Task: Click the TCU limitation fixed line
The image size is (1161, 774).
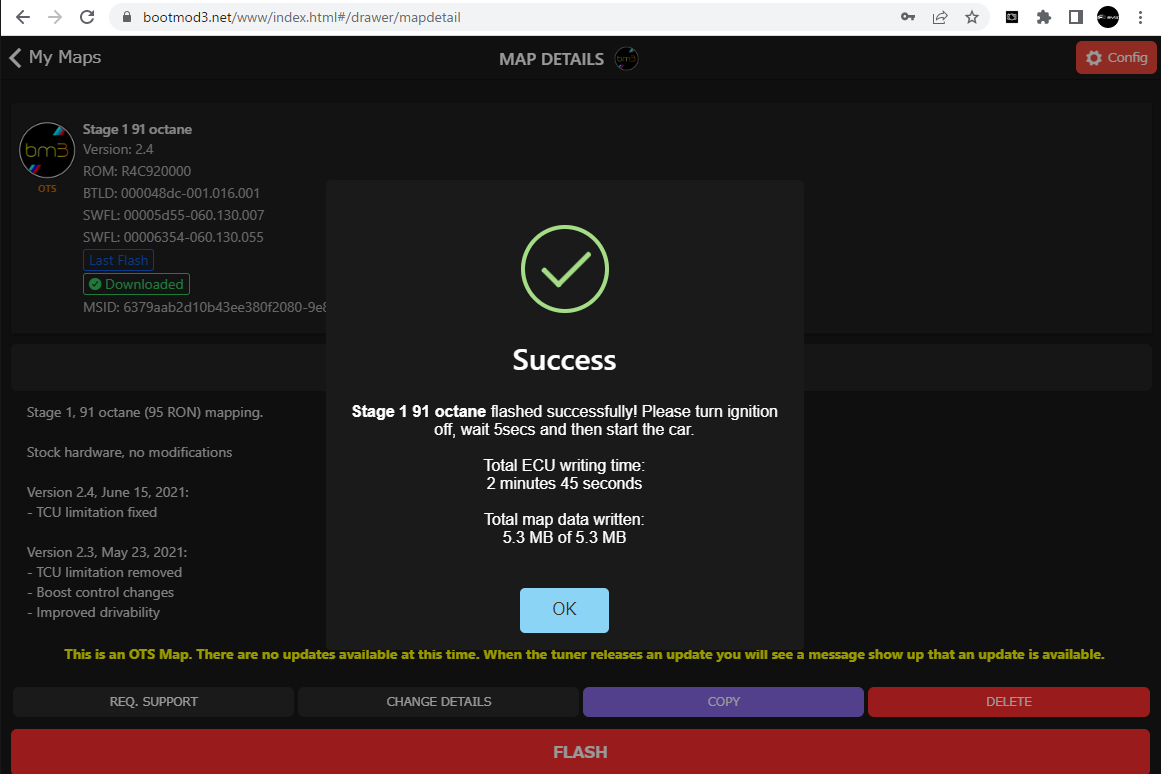Action: (x=92, y=513)
